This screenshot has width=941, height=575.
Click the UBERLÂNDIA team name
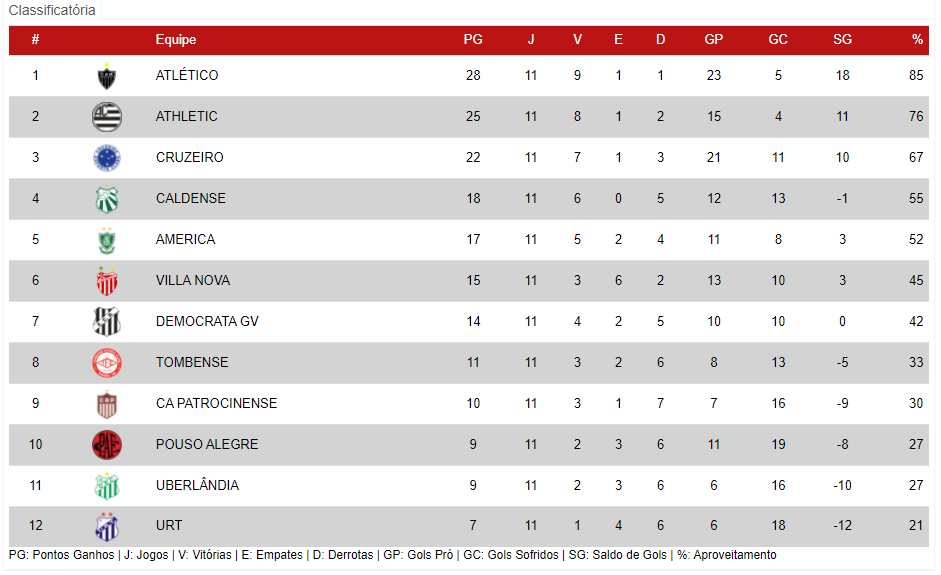click(197, 485)
